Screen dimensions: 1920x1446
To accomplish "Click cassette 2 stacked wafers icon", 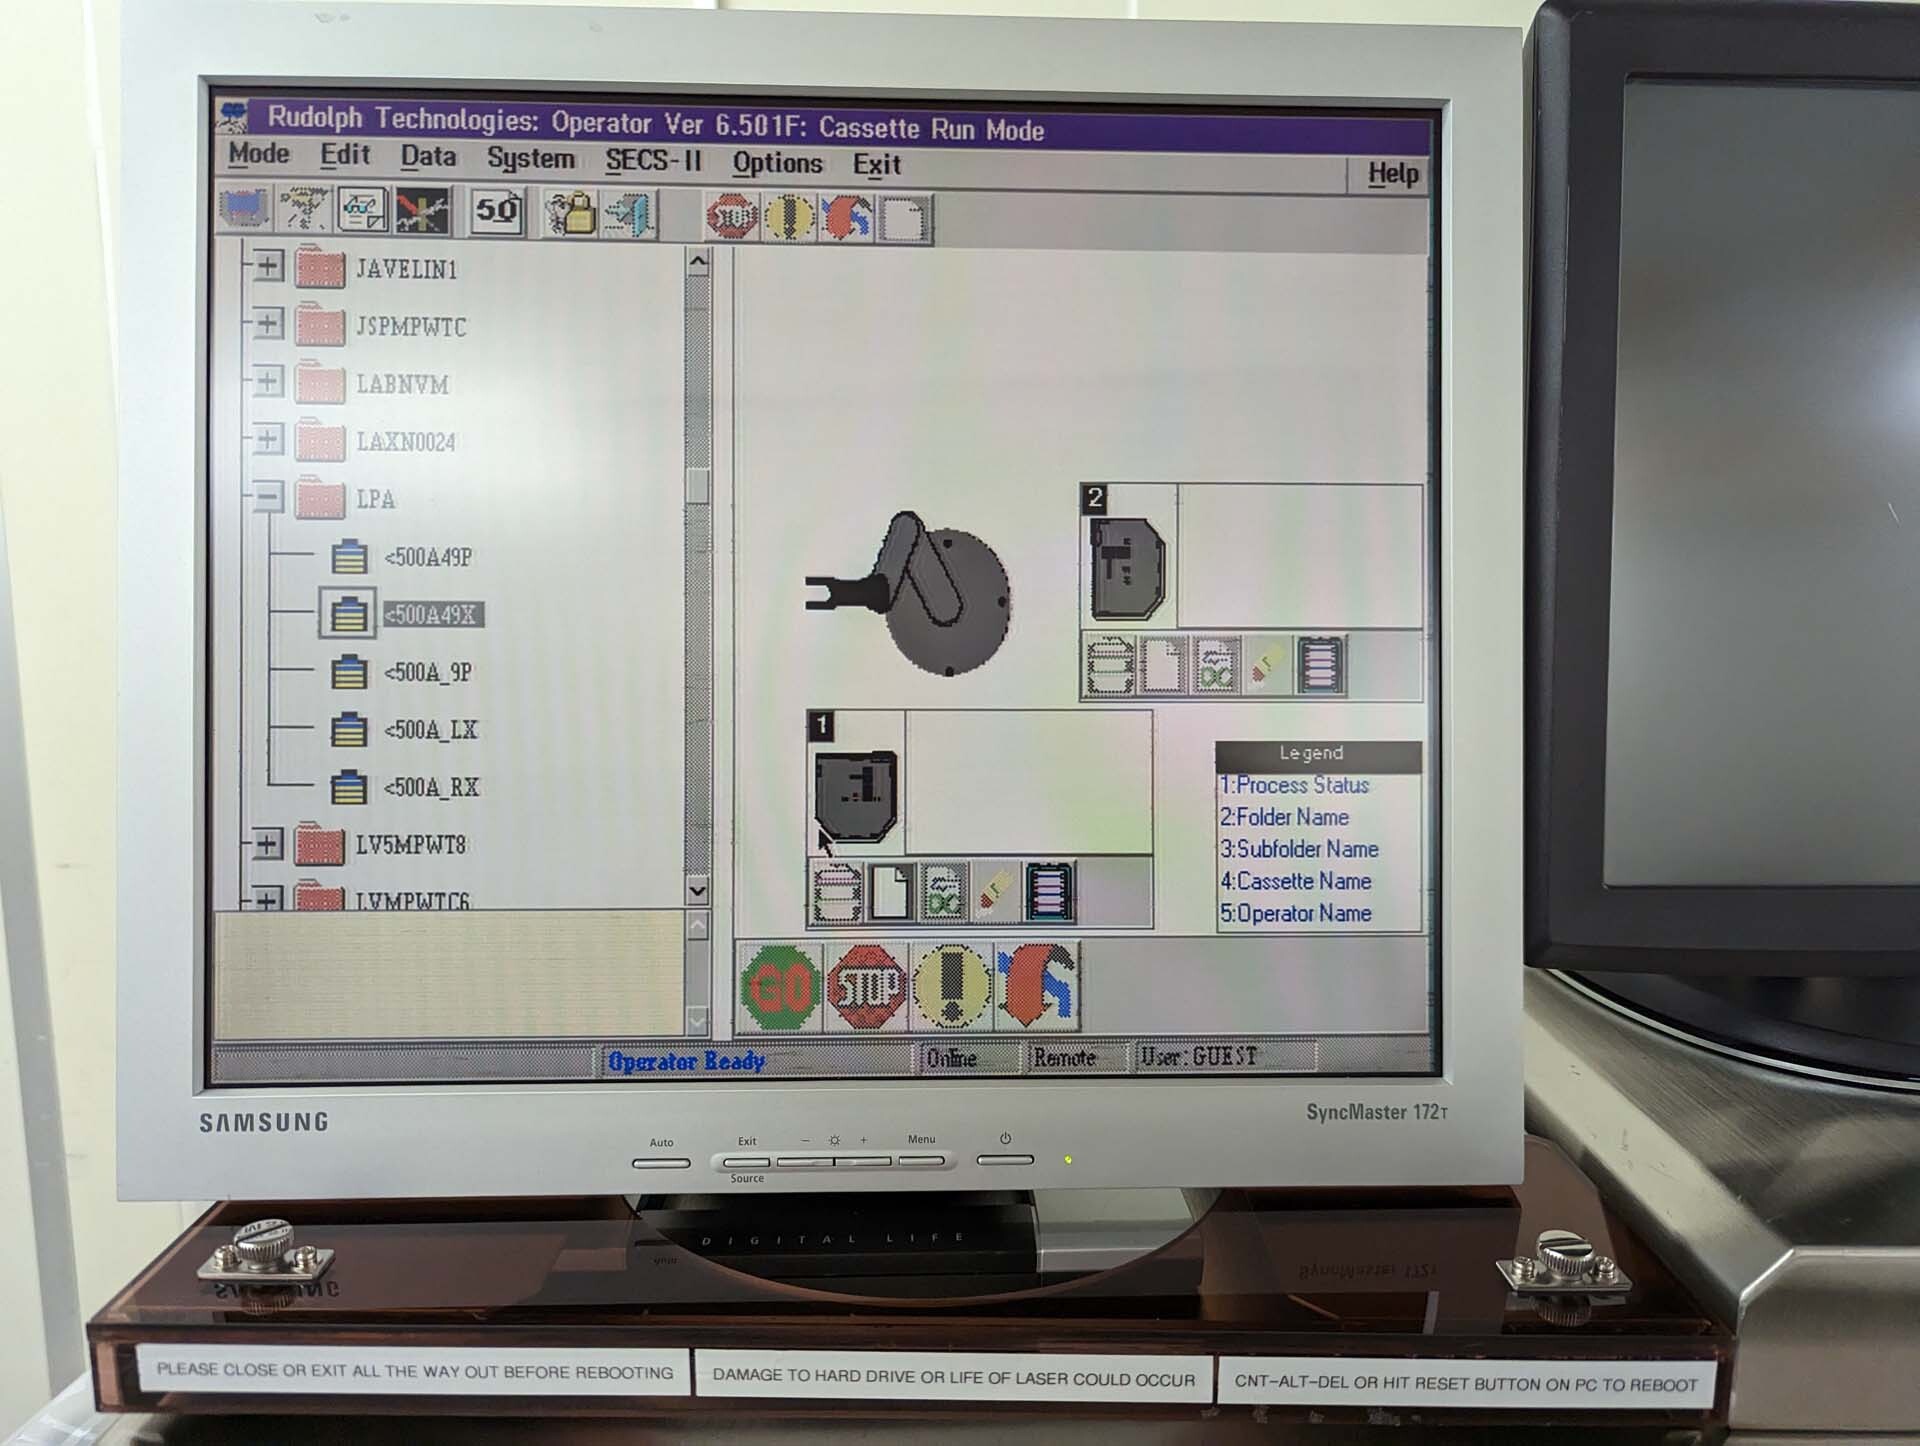I will pyautogui.click(x=1110, y=665).
